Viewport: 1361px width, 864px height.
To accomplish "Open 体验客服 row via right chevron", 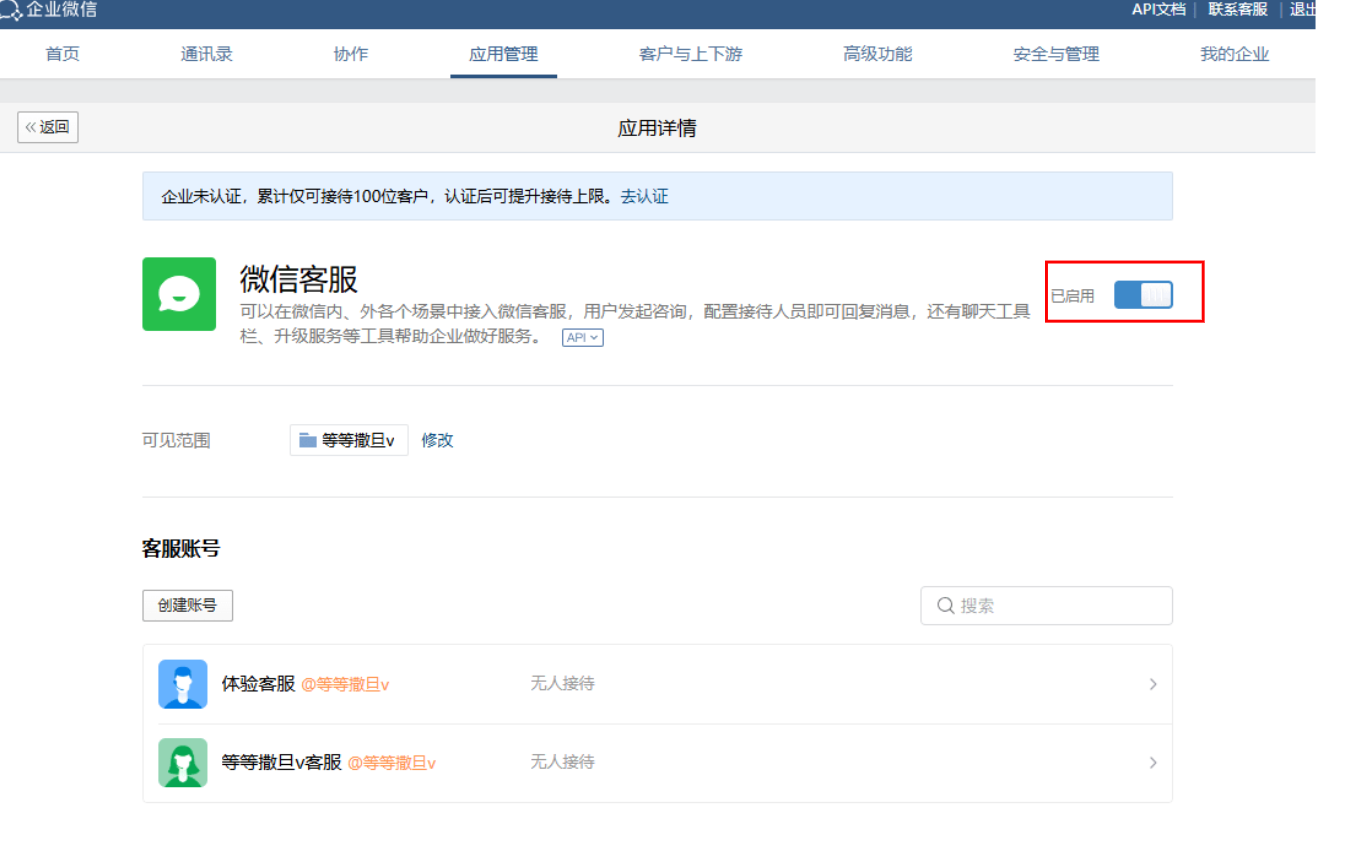I will [1152, 684].
